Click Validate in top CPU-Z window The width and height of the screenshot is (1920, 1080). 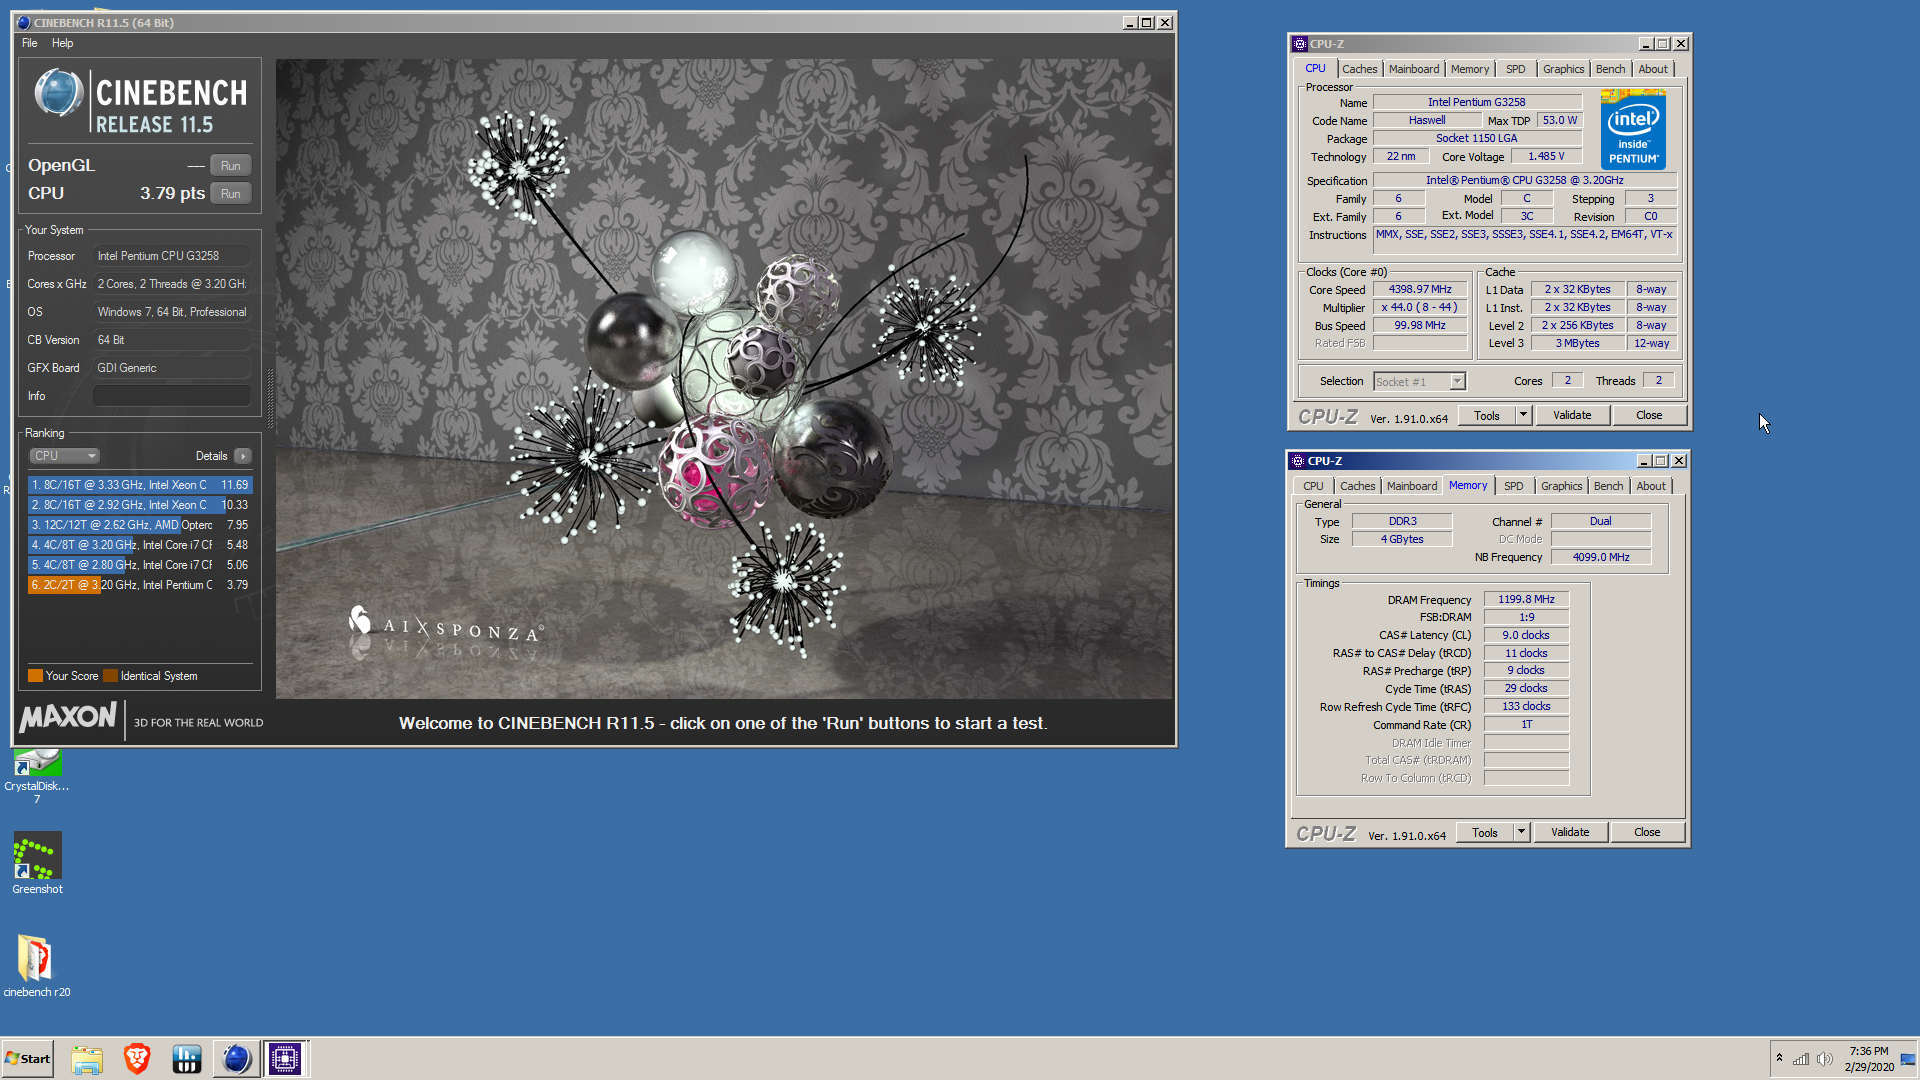point(1572,416)
